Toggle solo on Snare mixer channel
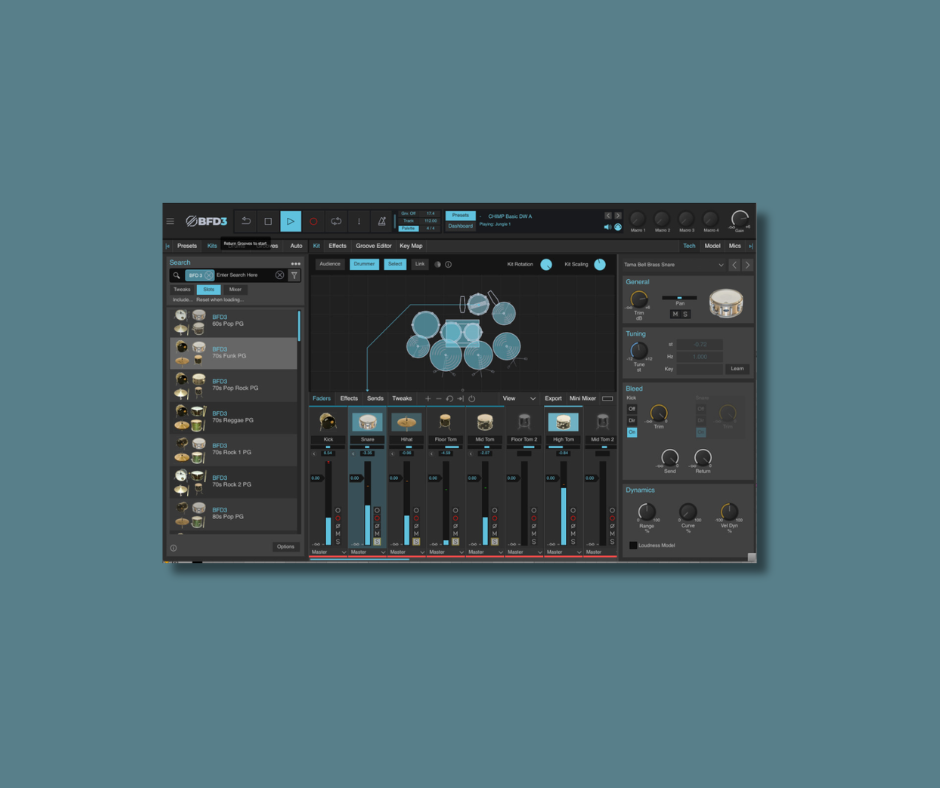This screenshot has height=788, width=940. pos(377,542)
